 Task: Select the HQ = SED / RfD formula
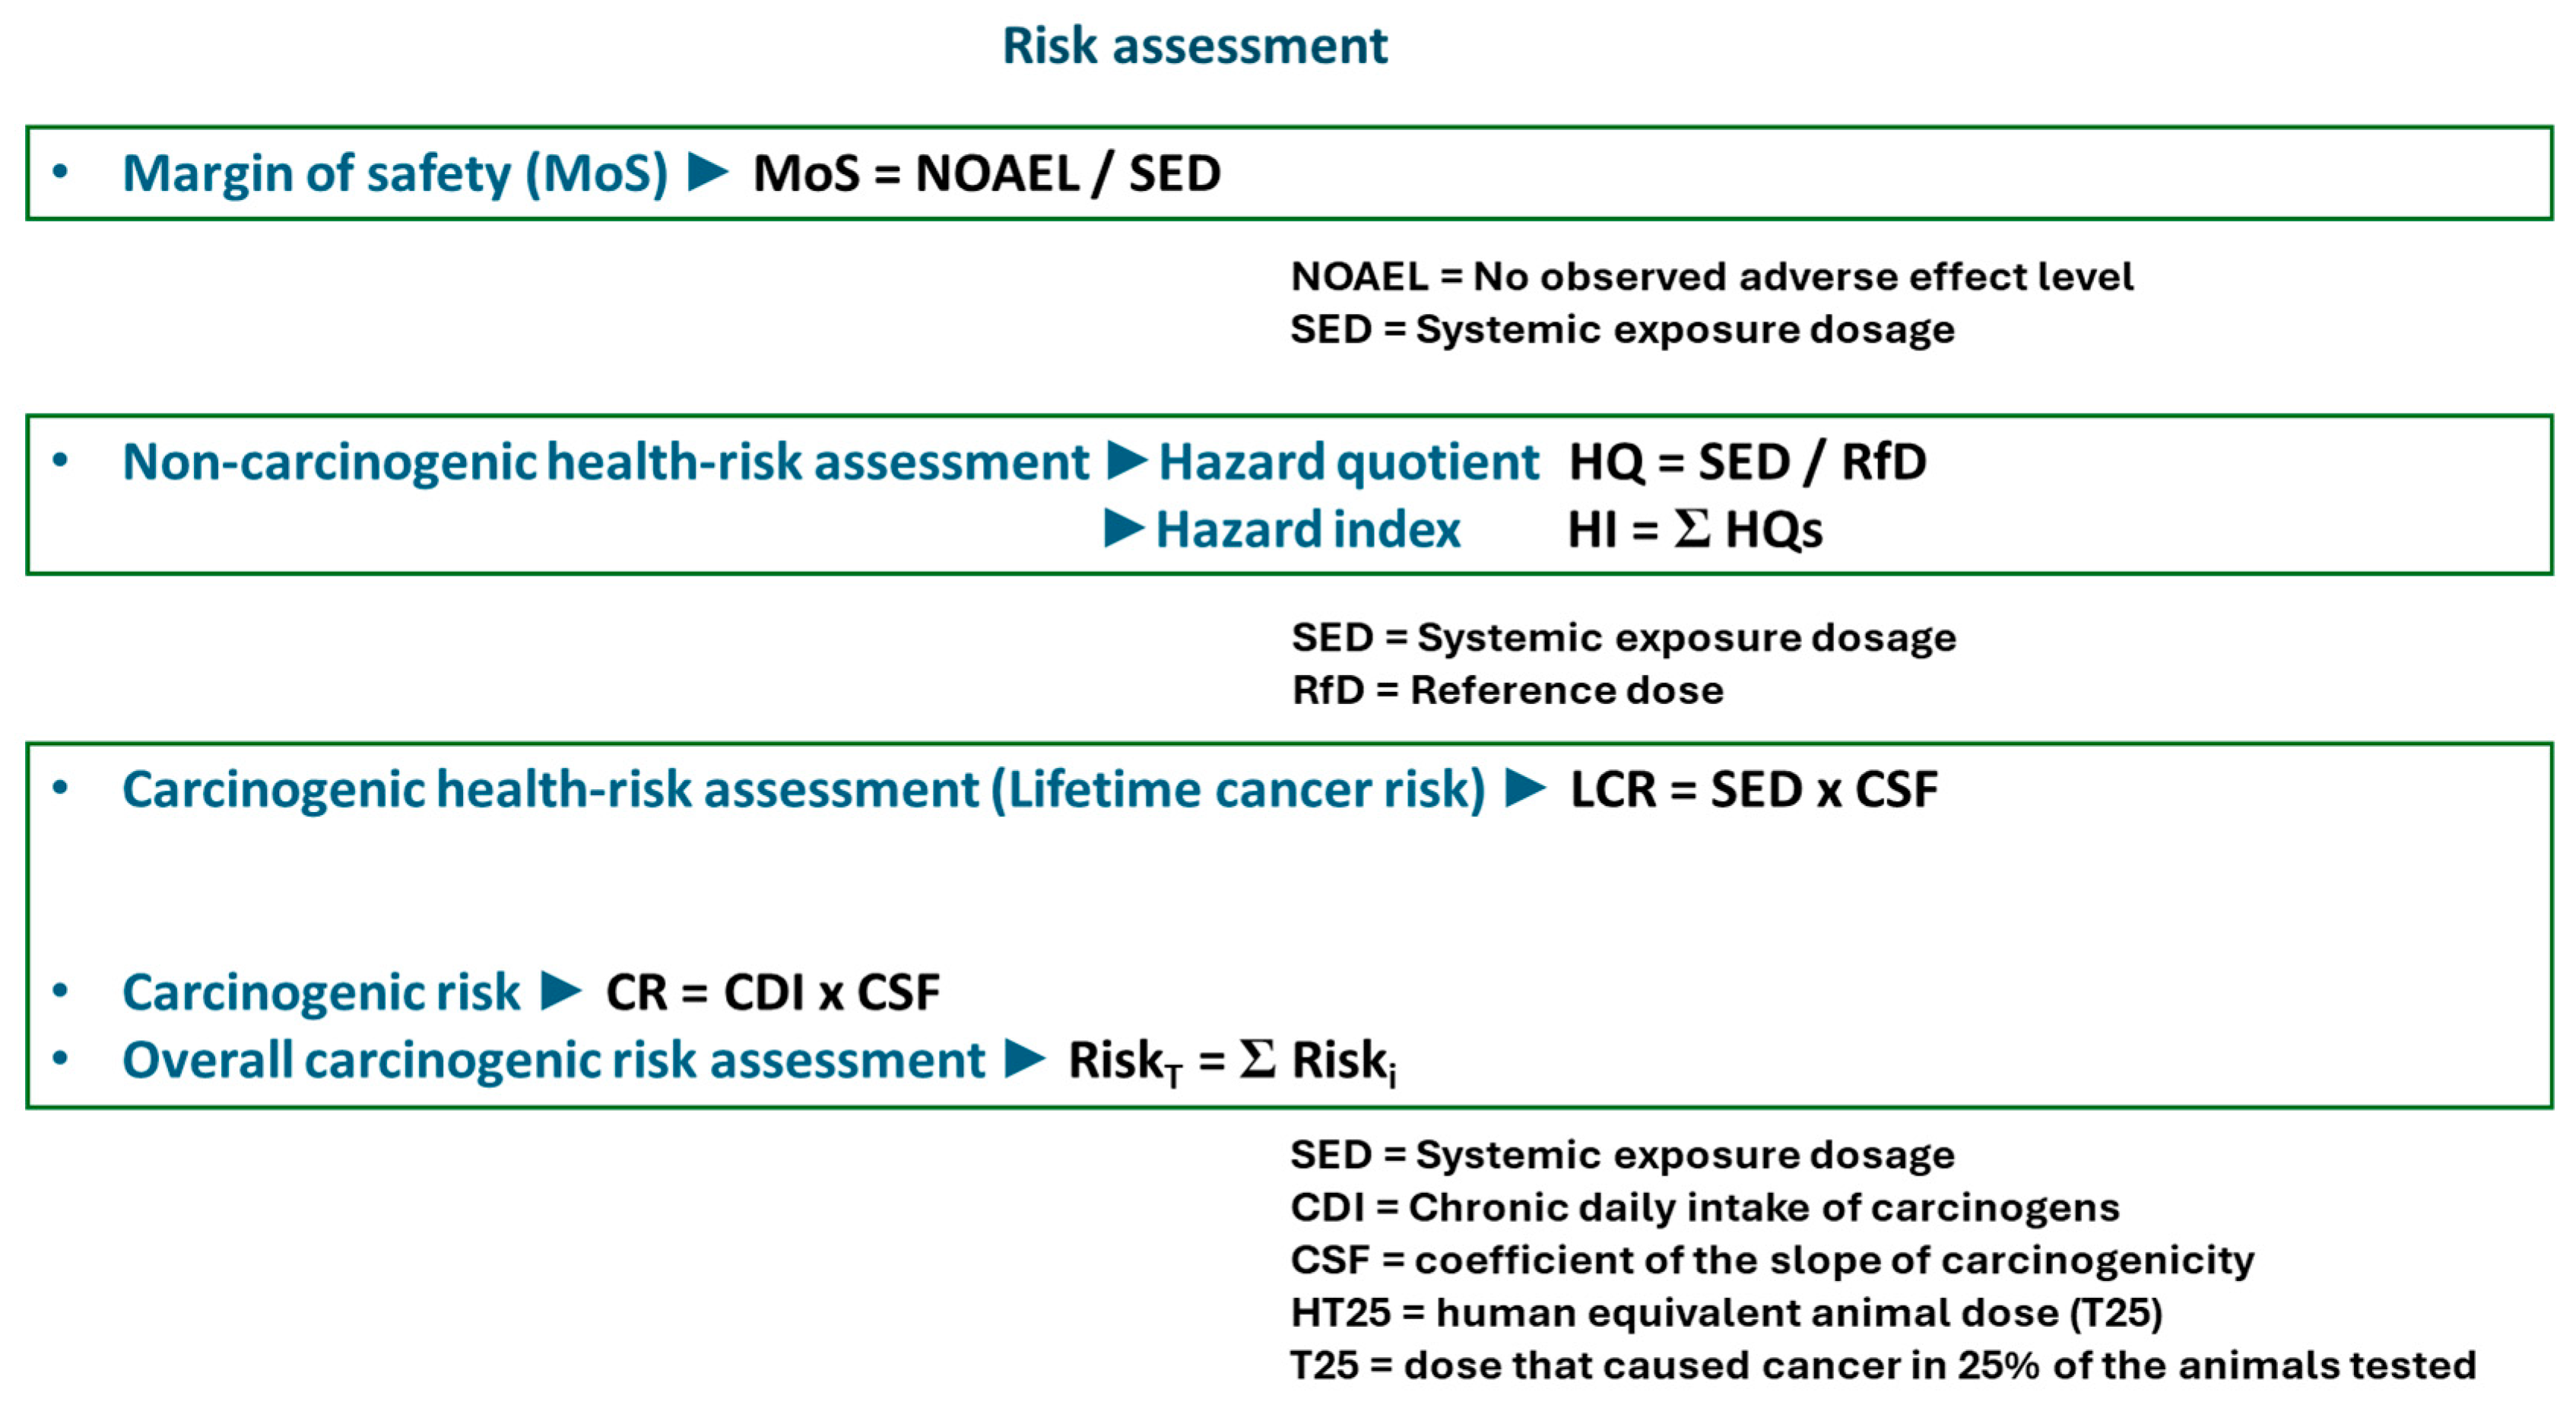[1746, 462]
